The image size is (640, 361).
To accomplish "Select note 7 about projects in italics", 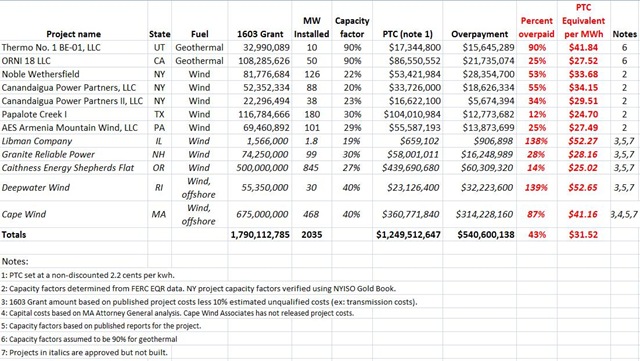I will tap(84, 352).
